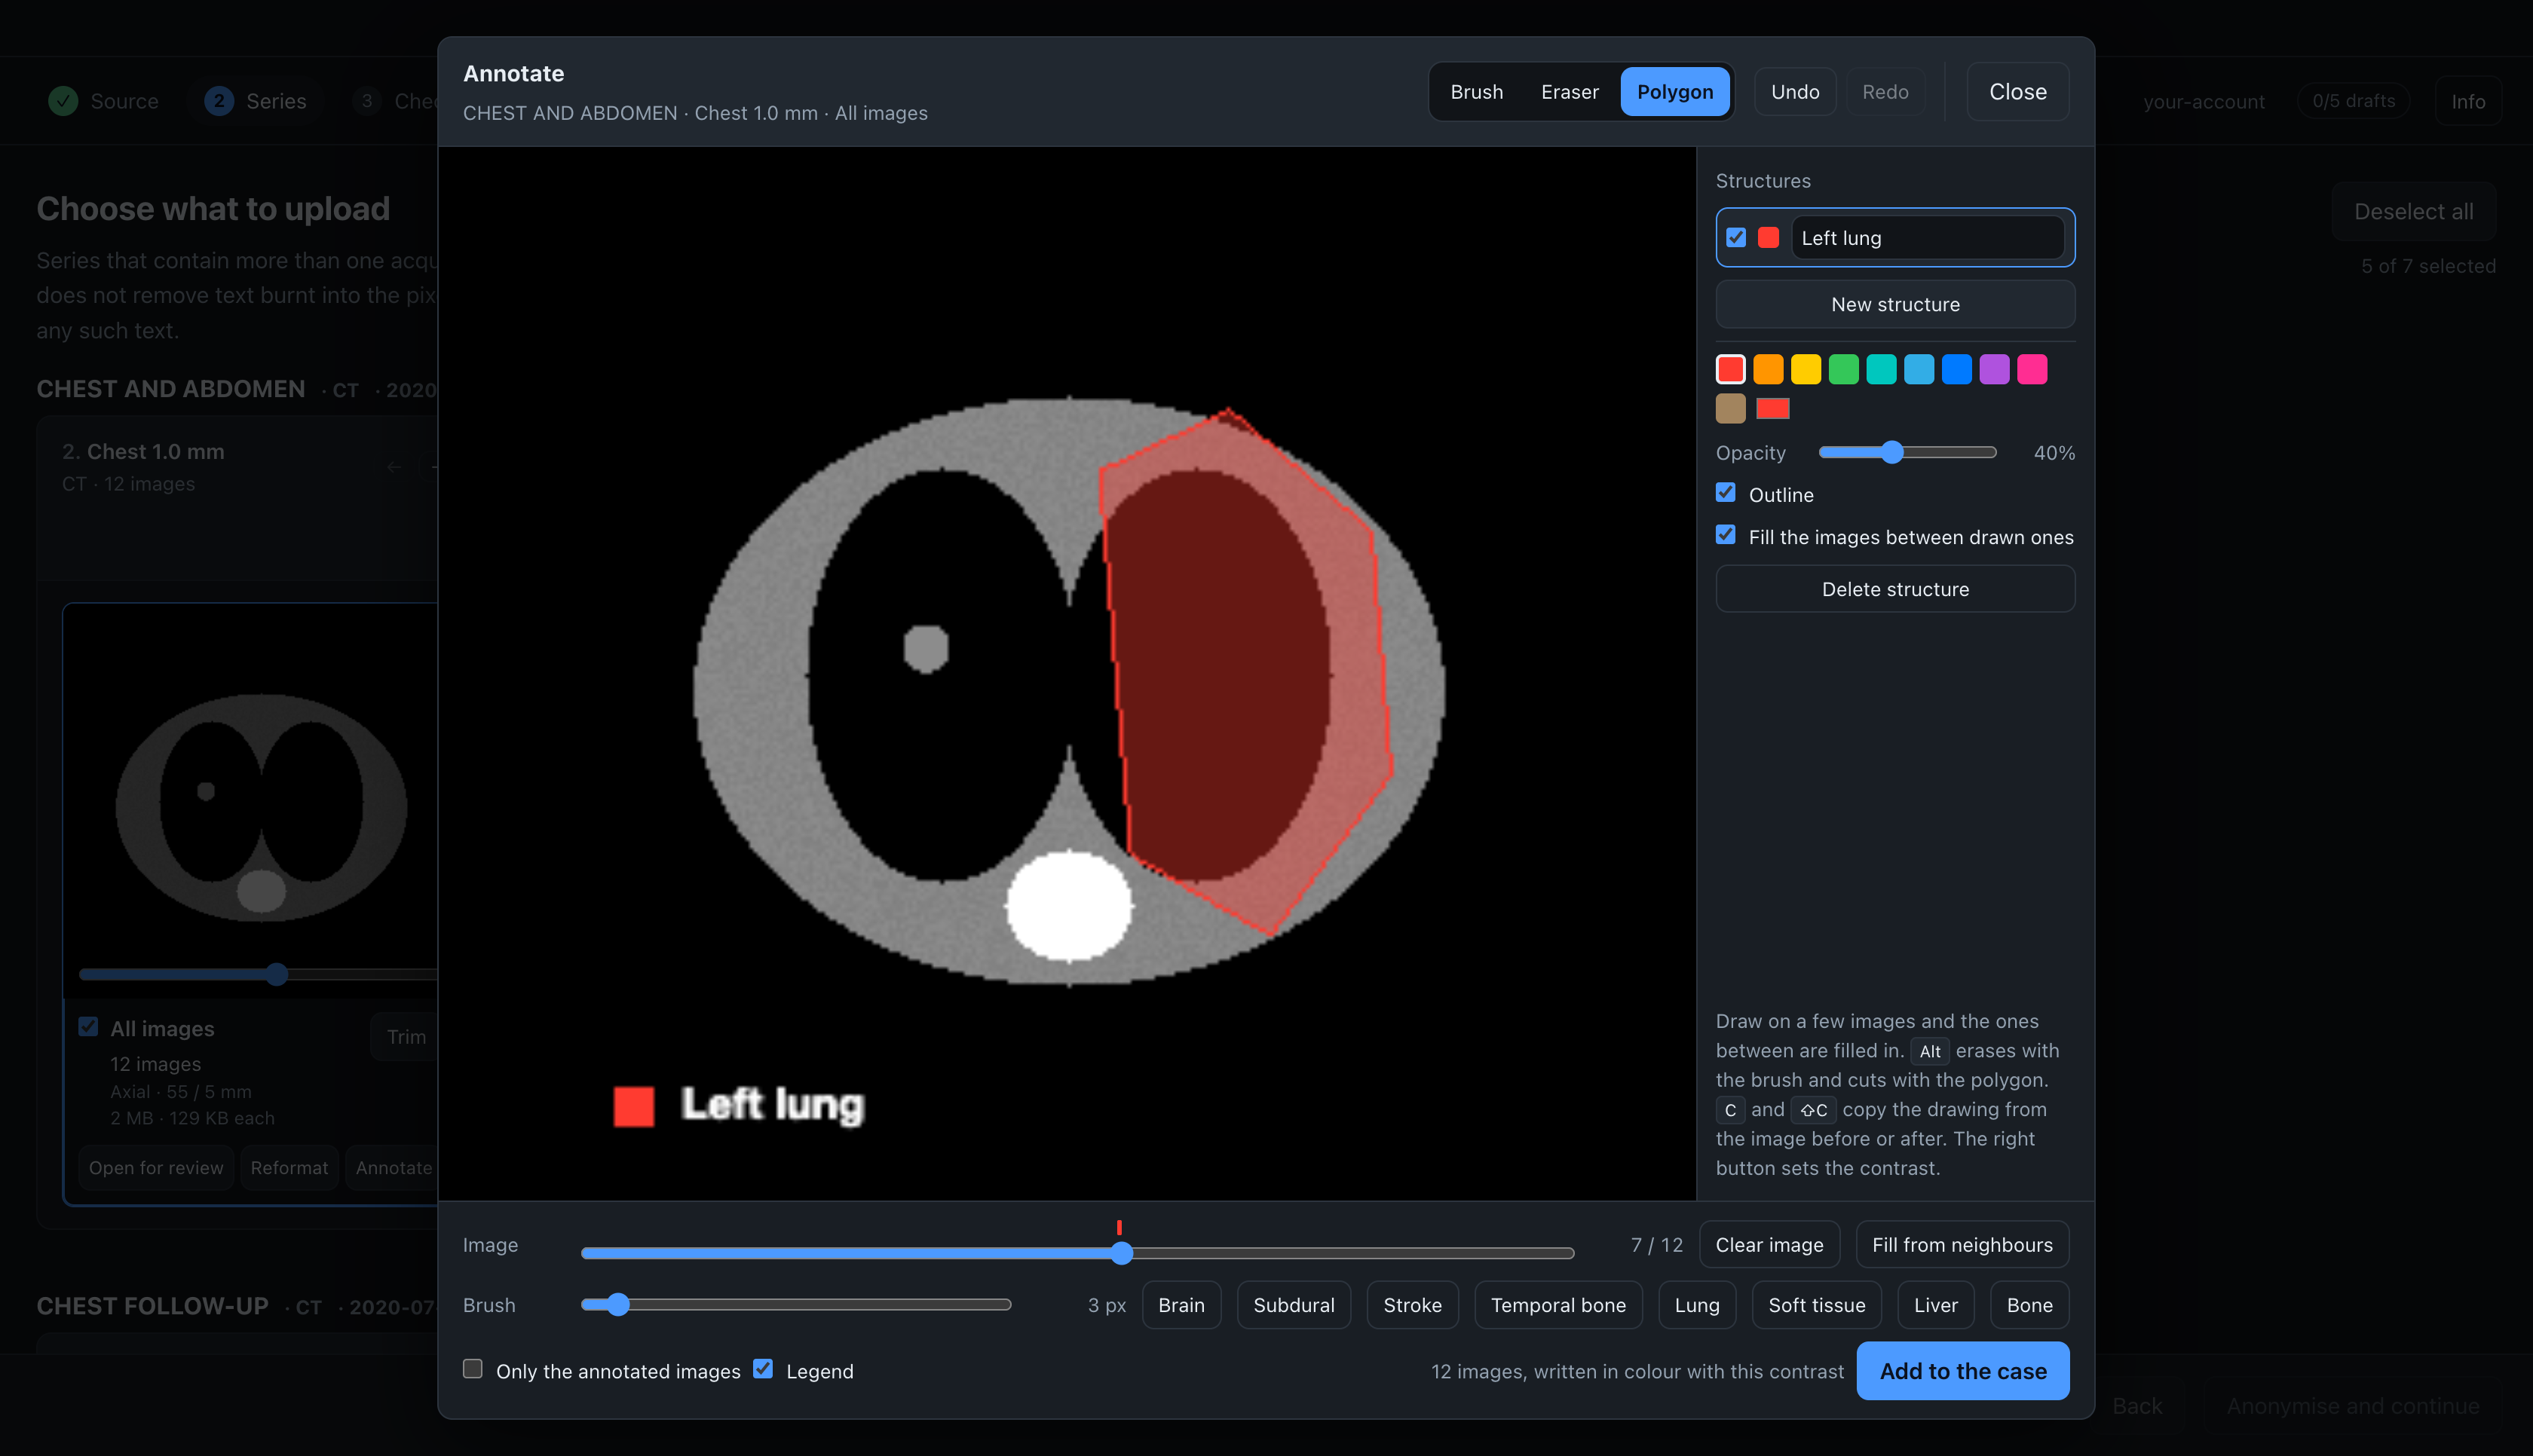
Task: Click the Image slider handle
Action: [x=1122, y=1254]
